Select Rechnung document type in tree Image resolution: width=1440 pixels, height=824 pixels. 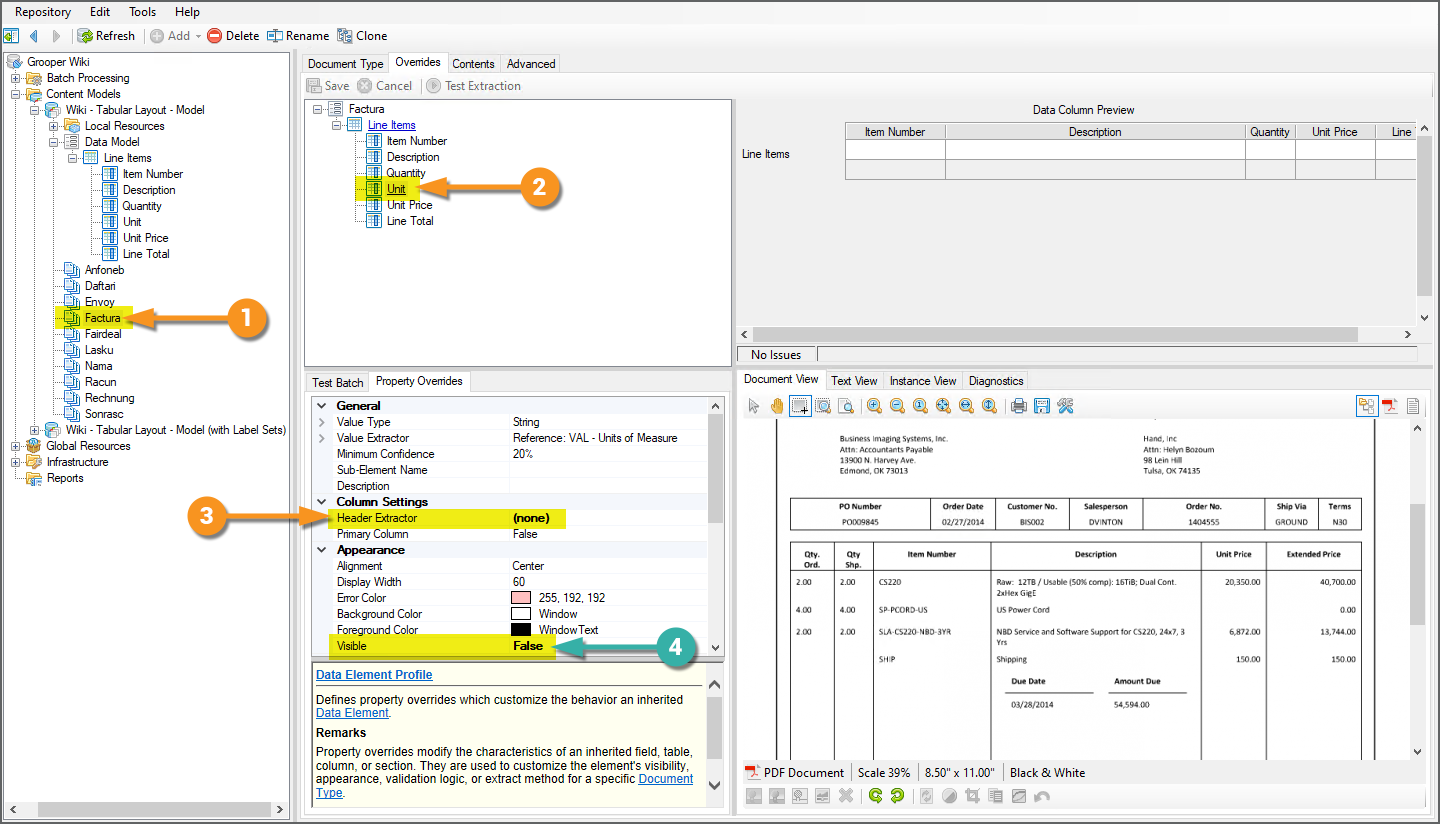pos(109,398)
